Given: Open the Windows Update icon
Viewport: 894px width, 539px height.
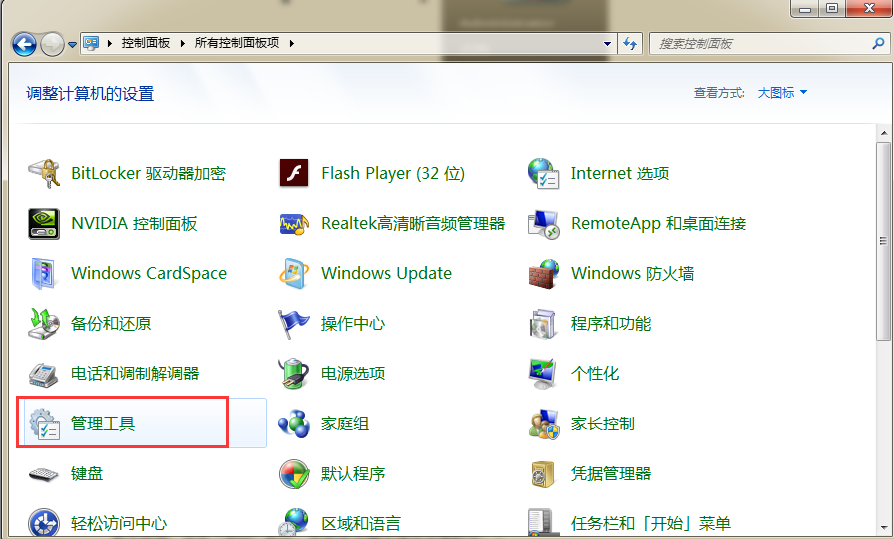Looking at the screenshot, I should pos(294,274).
